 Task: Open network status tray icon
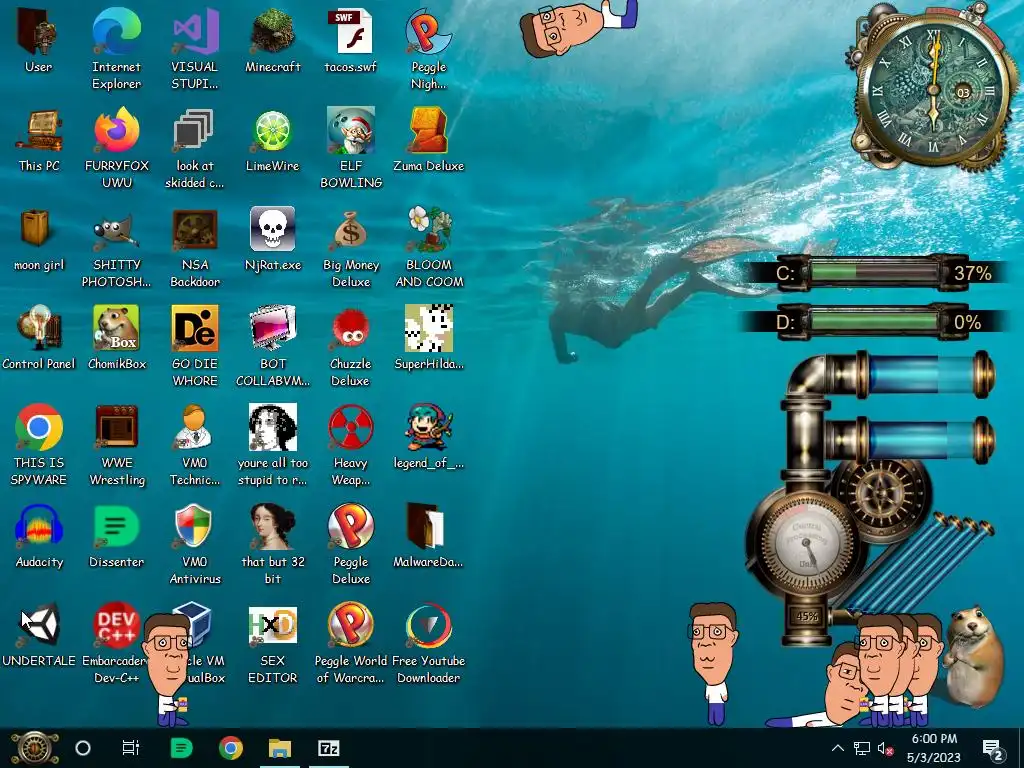click(862, 748)
